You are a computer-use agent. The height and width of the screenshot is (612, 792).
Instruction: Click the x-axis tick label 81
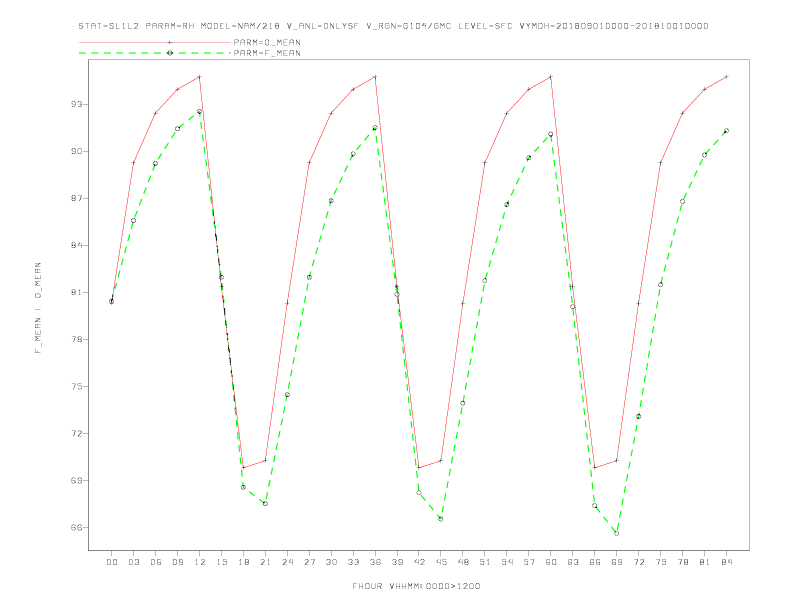pyautogui.click(x=705, y=562)
